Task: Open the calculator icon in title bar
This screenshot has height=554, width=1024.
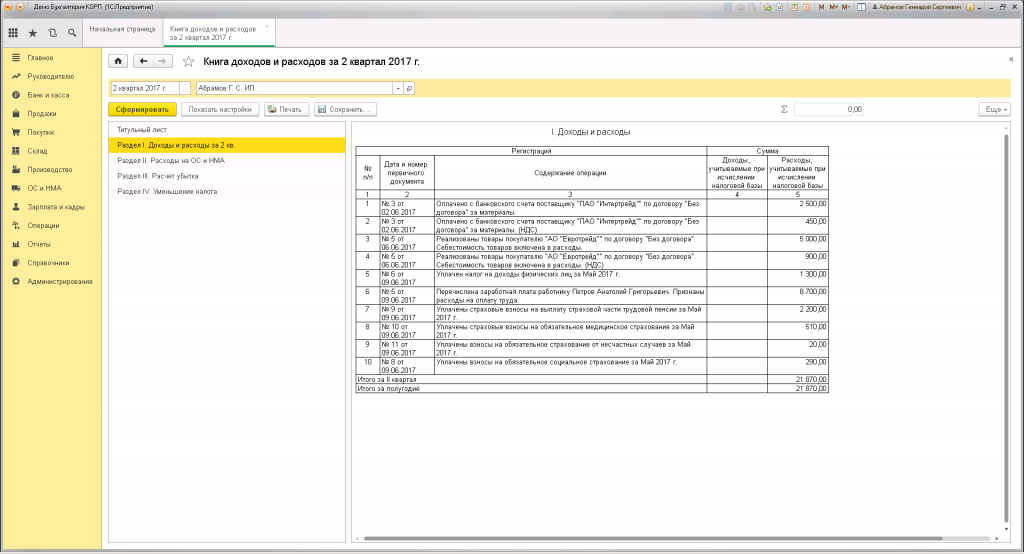Action: click(794, 7)
